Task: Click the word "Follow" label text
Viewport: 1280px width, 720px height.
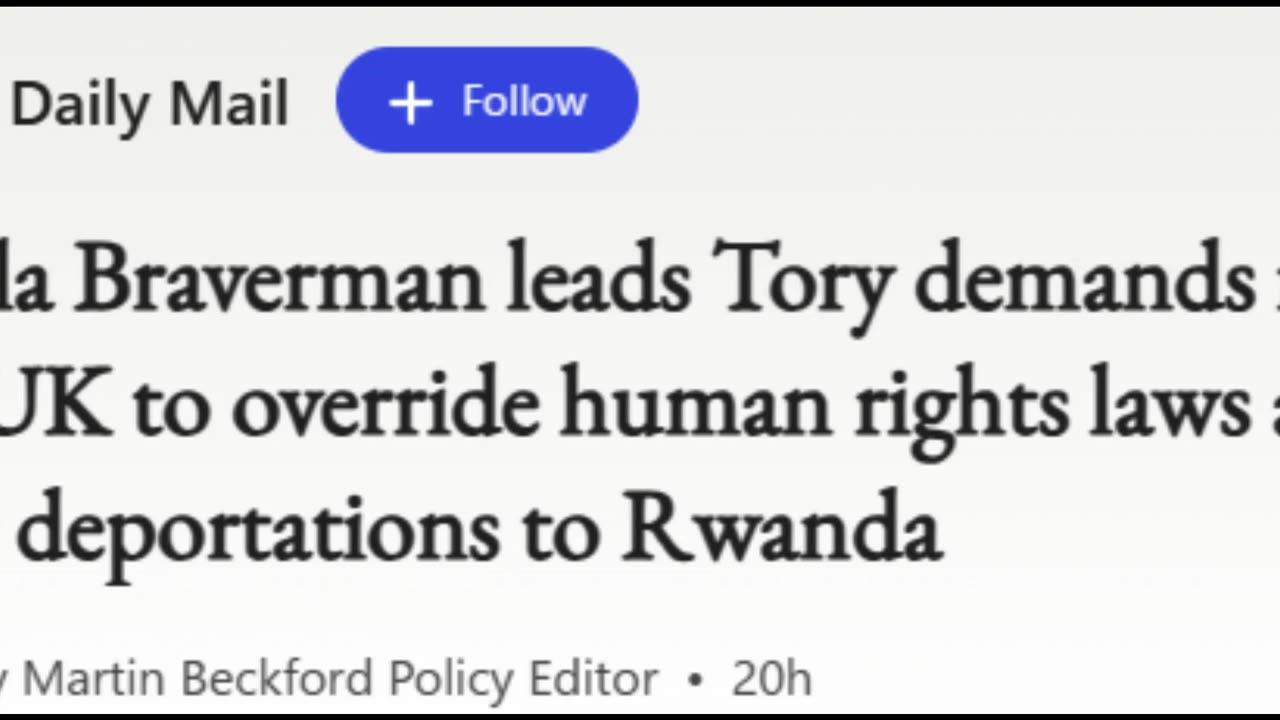Action: point(523,101)
